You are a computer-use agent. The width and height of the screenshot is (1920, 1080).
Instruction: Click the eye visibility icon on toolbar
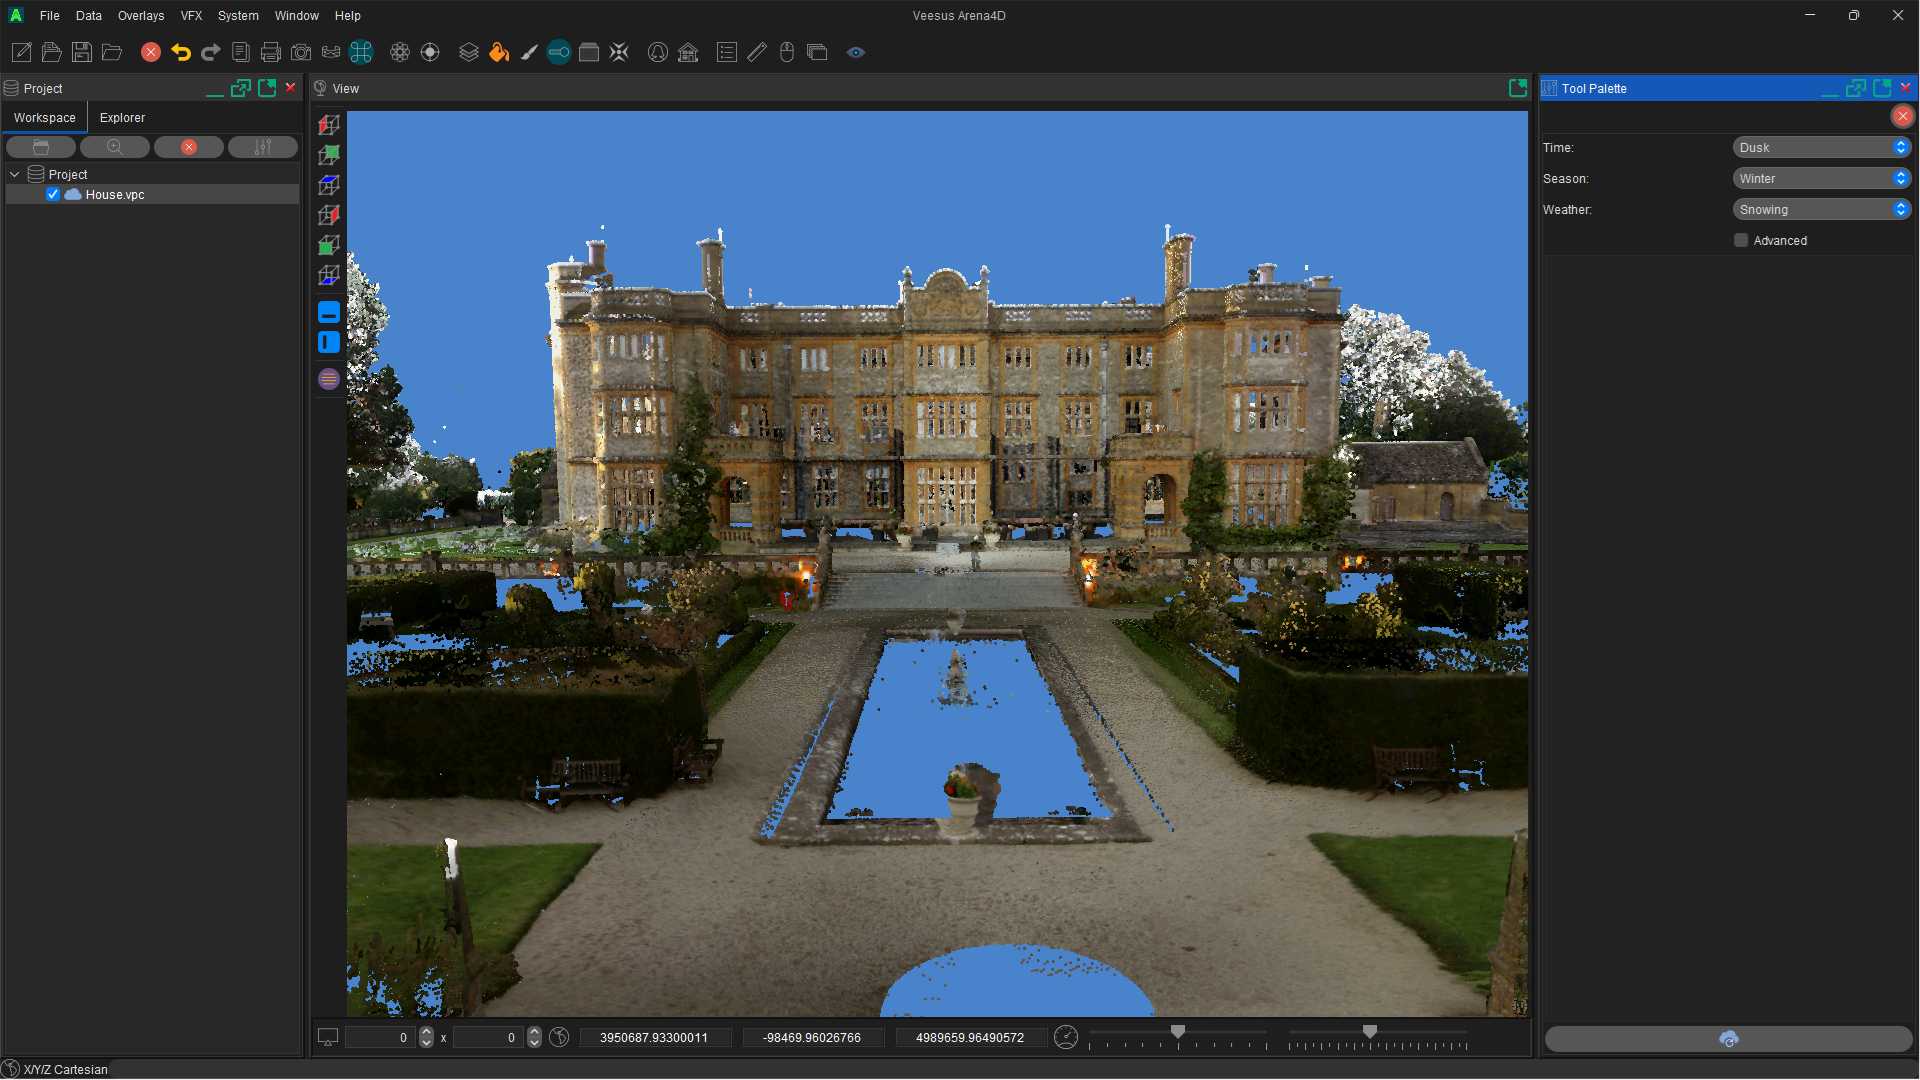coord(856,52)
